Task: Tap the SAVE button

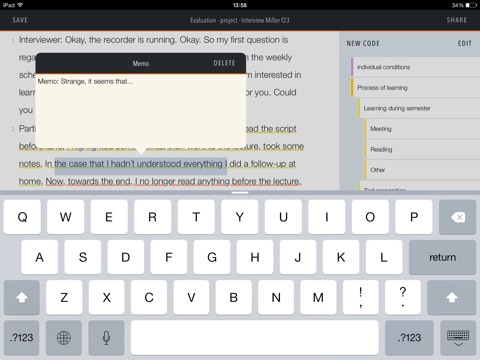Action: point(20,20)
